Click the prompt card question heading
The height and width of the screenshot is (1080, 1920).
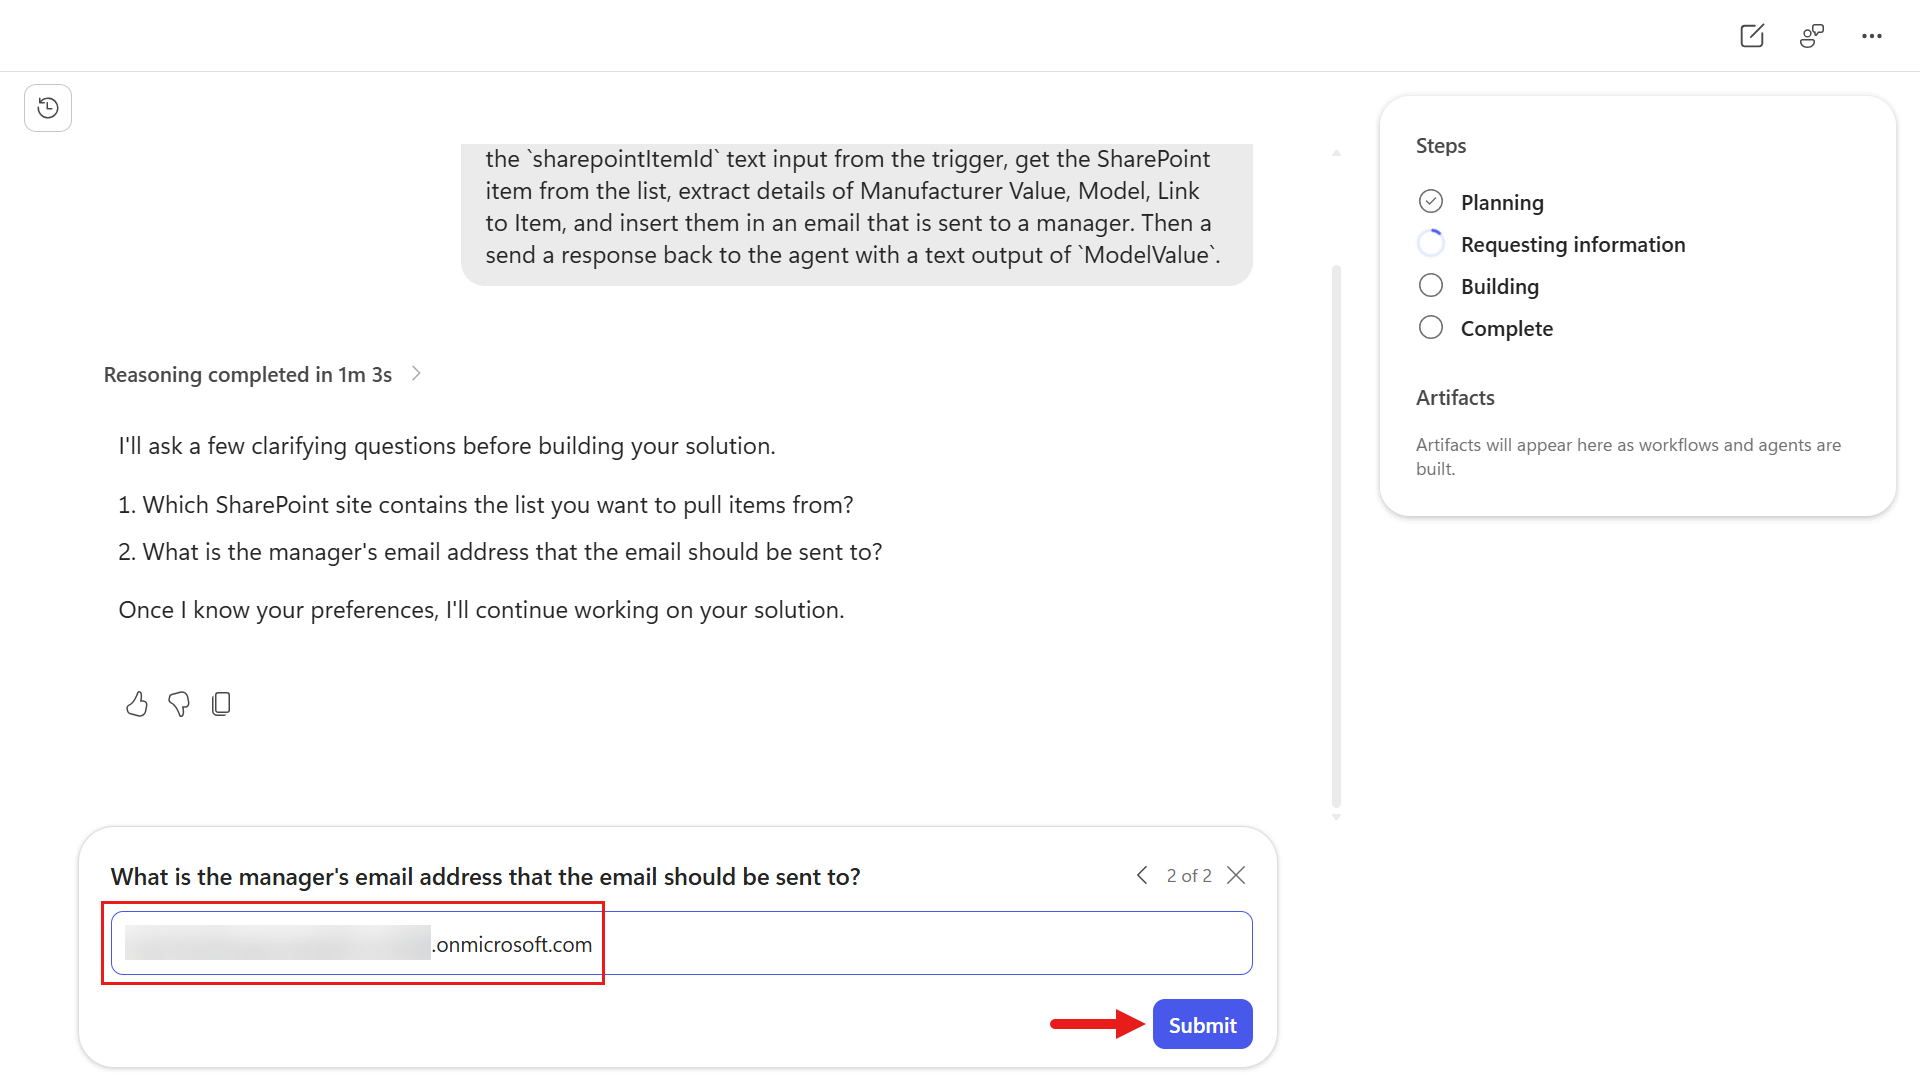(485, 876)
